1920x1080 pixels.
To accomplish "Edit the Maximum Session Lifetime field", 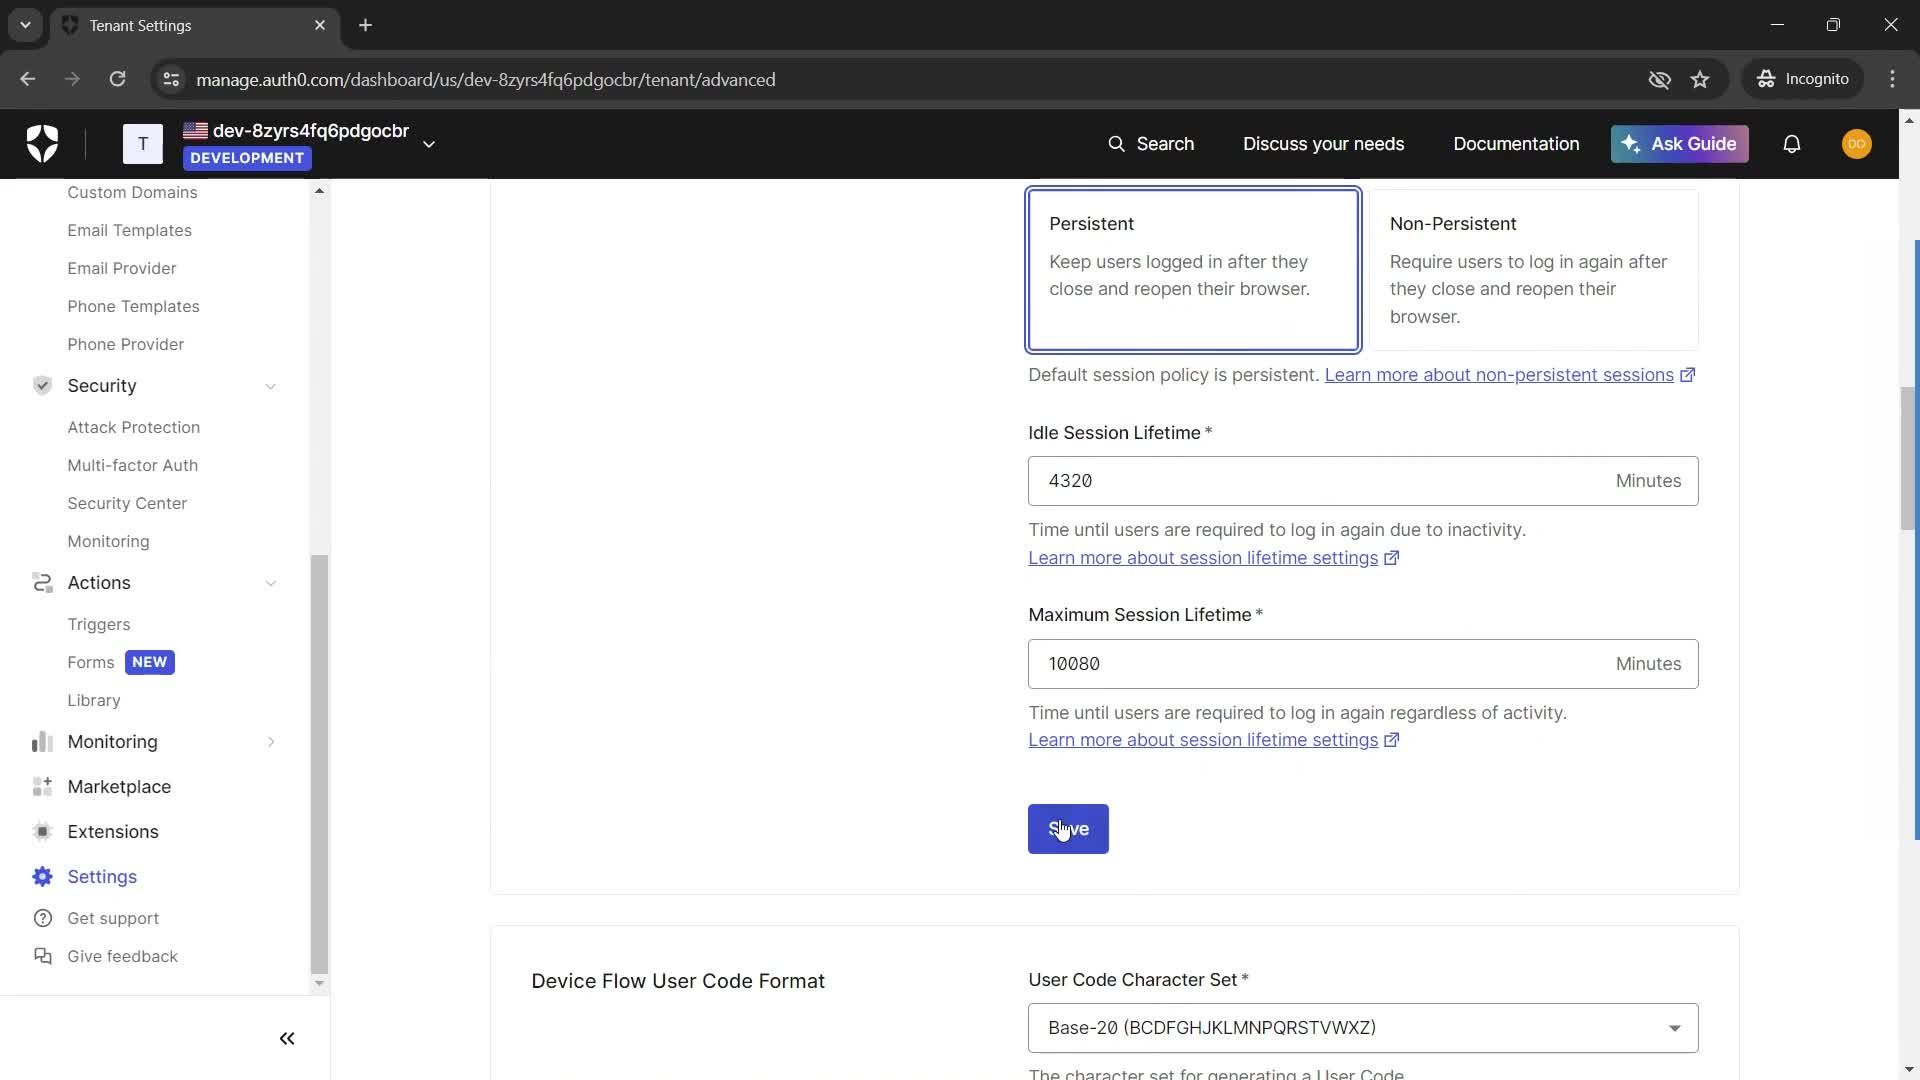I will click(1363, 664).
